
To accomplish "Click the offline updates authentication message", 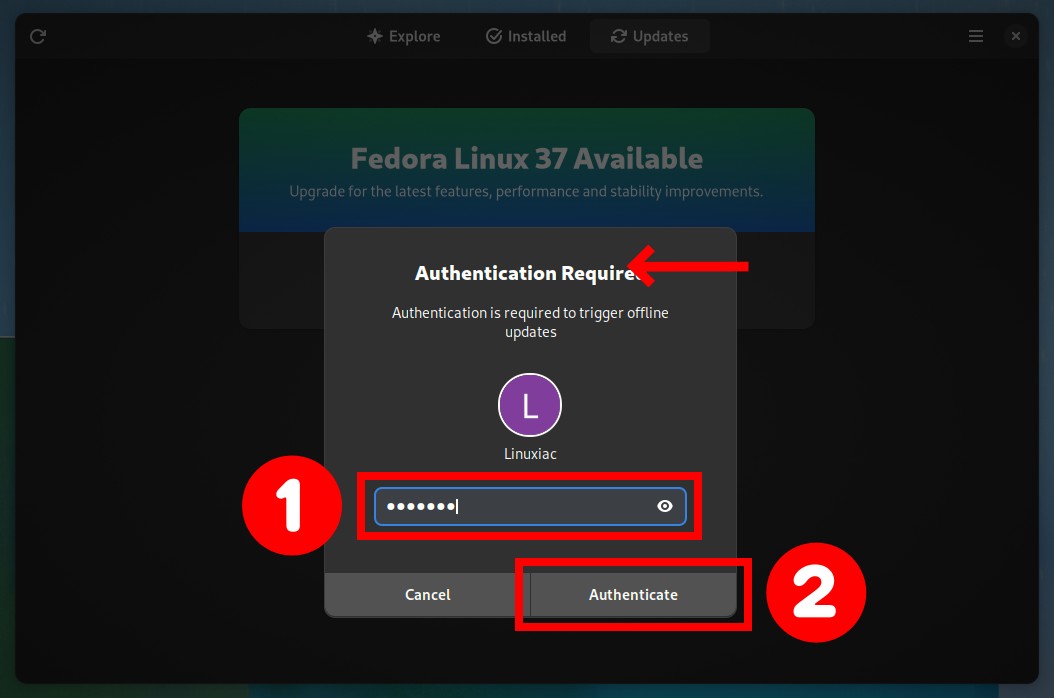I will point(530,322).
